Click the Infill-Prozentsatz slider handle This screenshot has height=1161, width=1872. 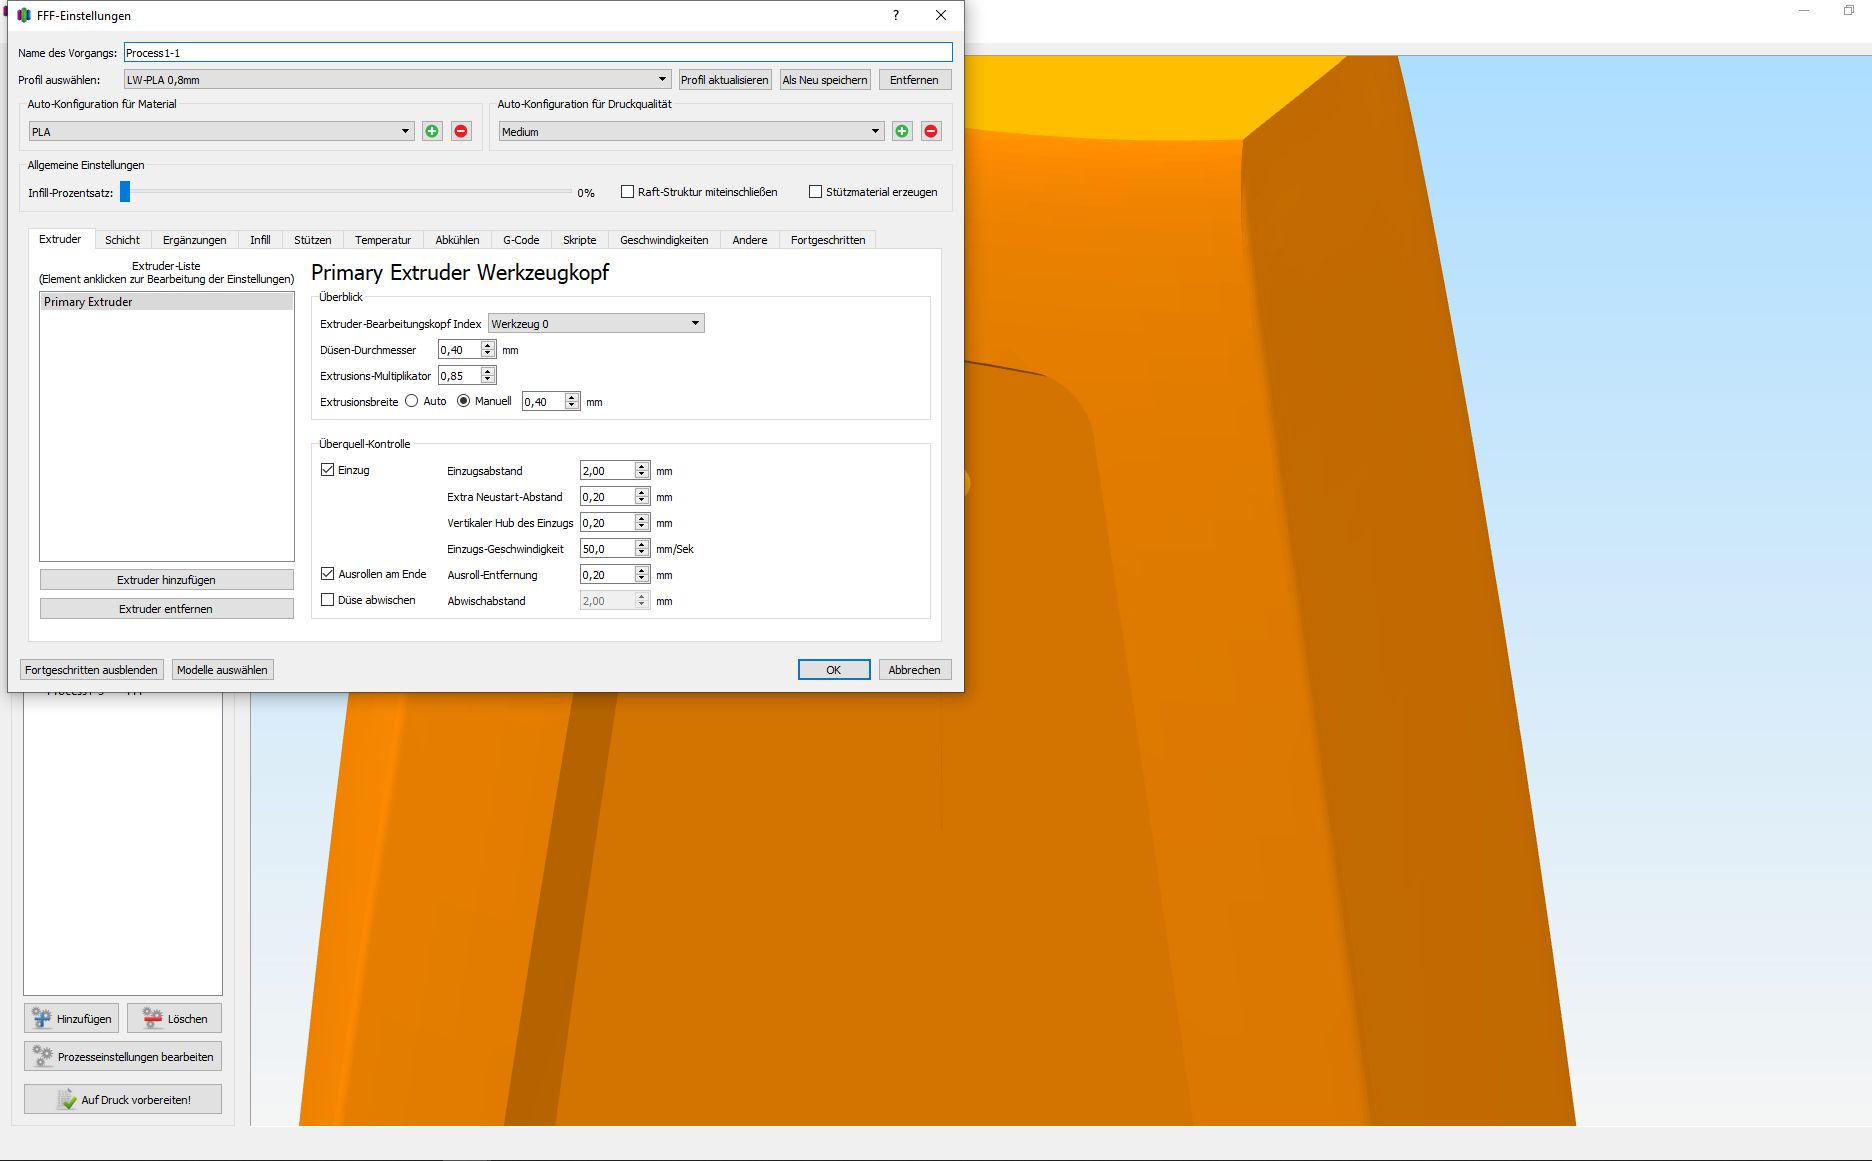click(x=126, y=192)
